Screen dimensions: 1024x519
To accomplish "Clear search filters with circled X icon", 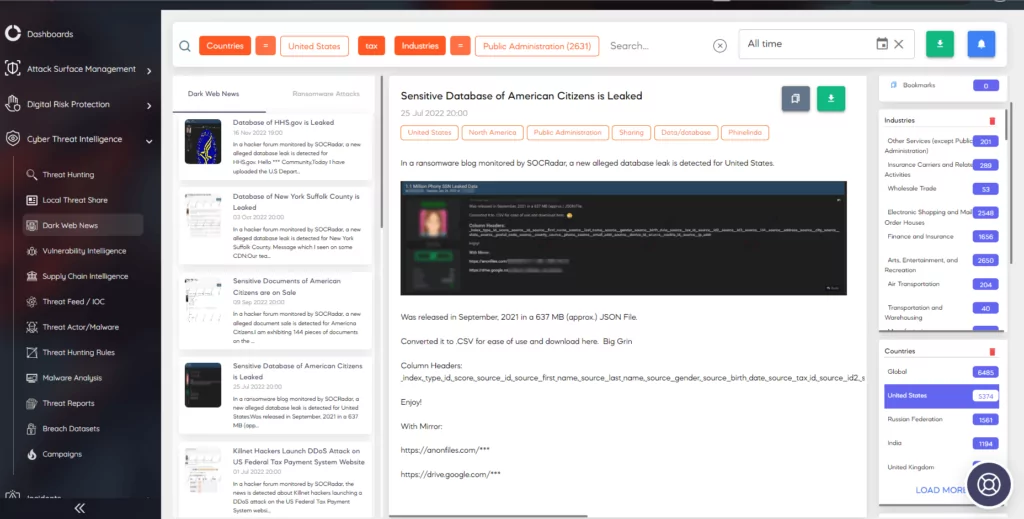I will click(720, 46).
